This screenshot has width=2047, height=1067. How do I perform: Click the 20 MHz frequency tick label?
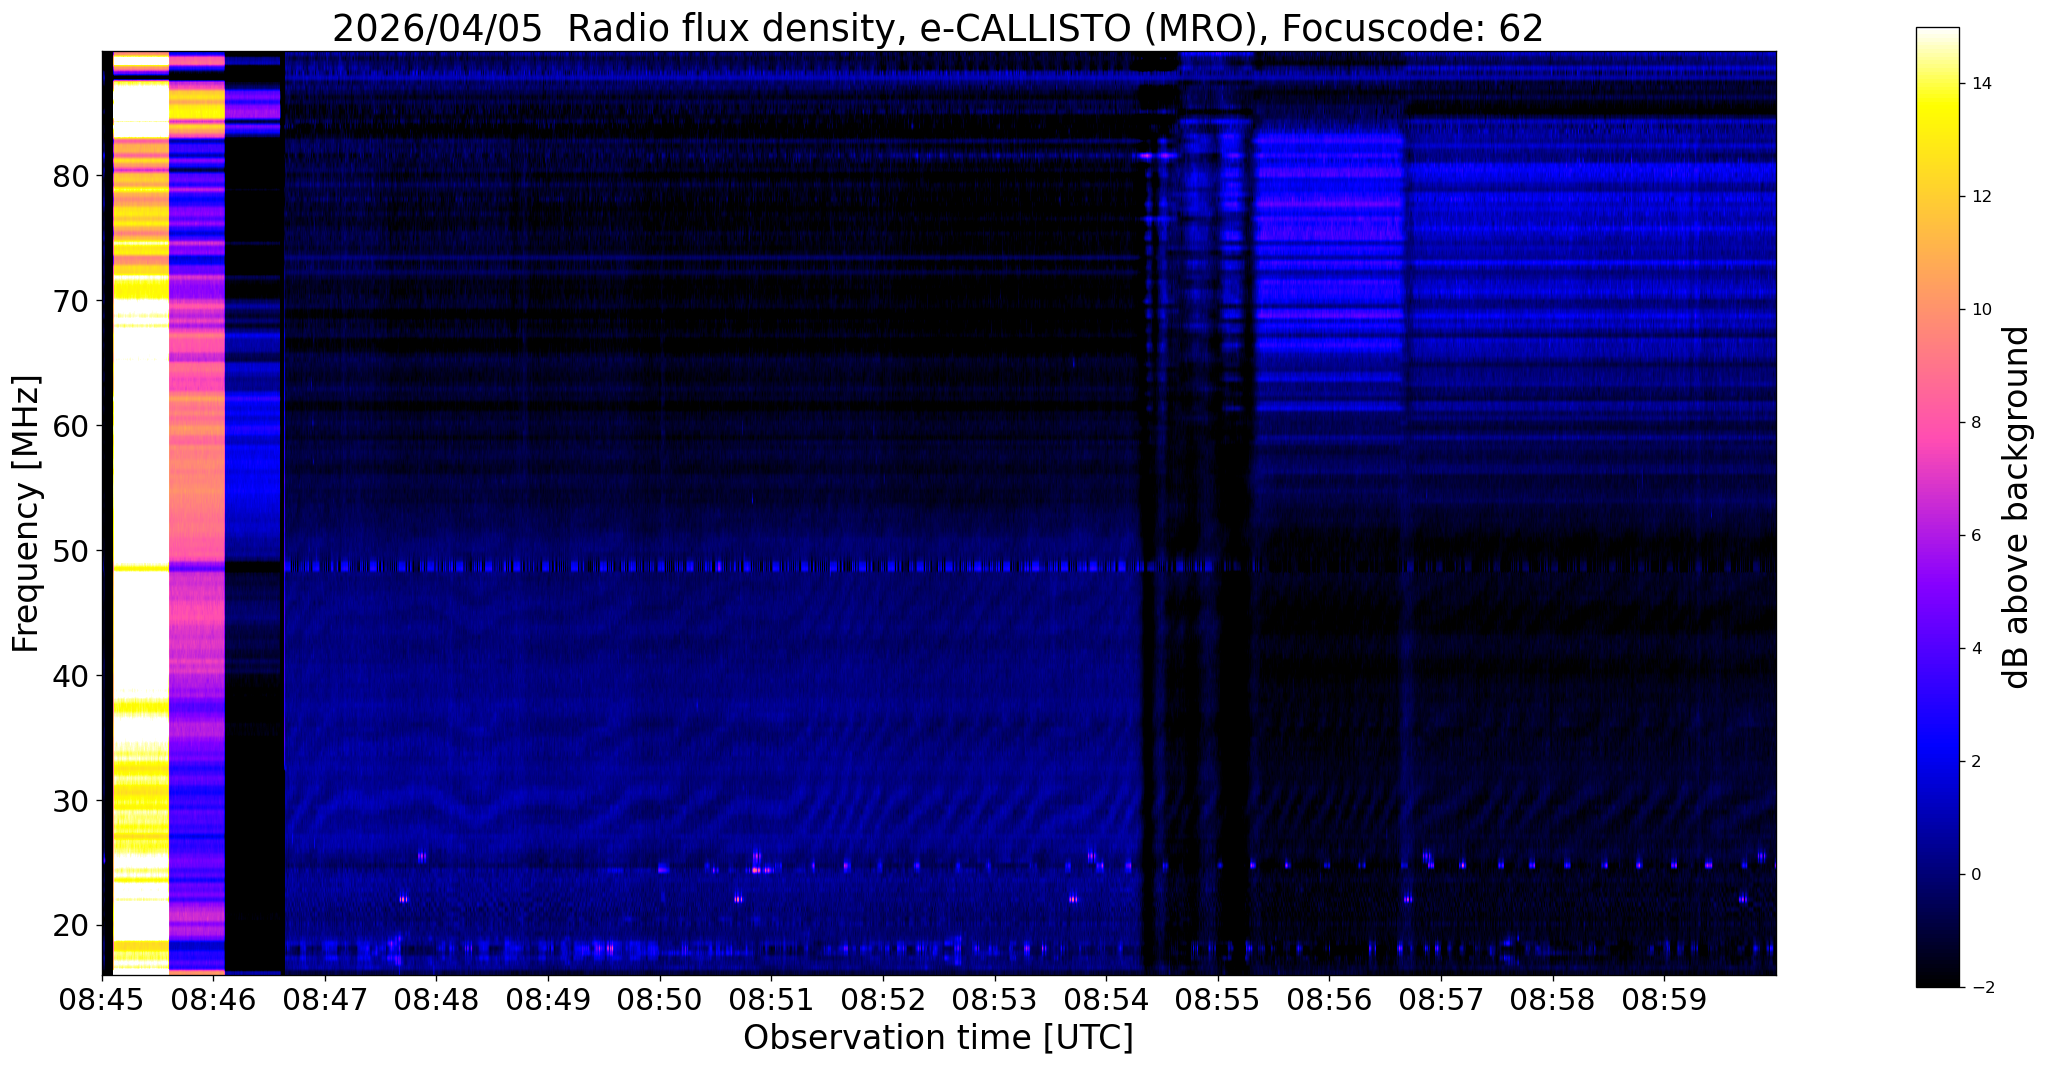71,926
